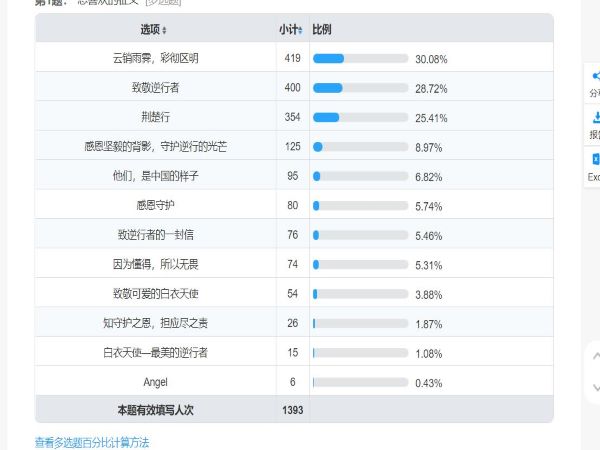This screenshot has width=600, height=450.
Task: Open 查看多选题百分比计算方法 link
Action: pyautogui.click(x=92, y=443)
